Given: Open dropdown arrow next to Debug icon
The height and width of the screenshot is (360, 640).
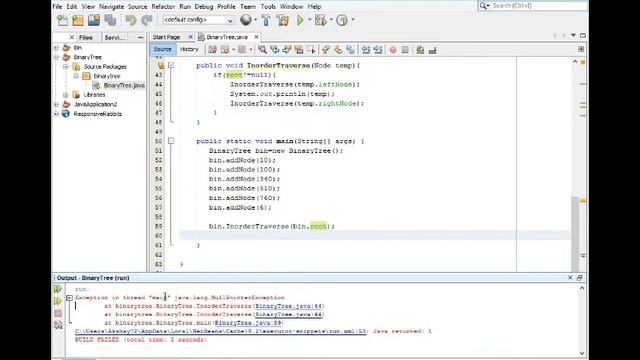Looking at the screenshot, I should coord(331,20).
